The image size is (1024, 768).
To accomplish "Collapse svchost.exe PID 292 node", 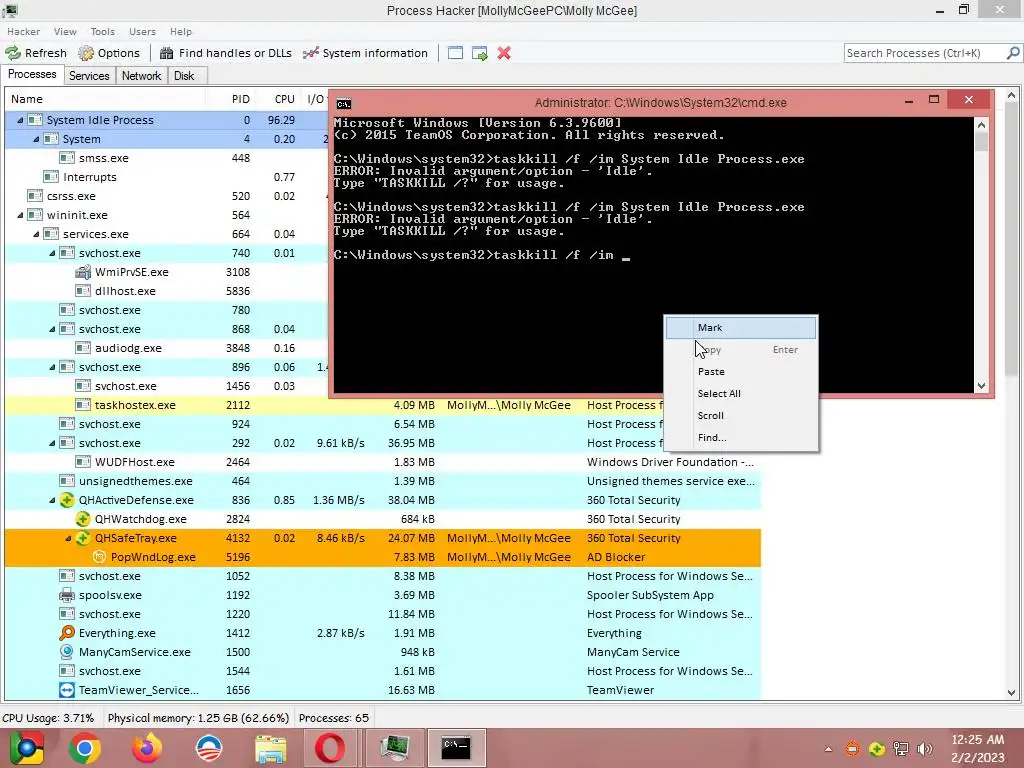I will tap(52, 443).
